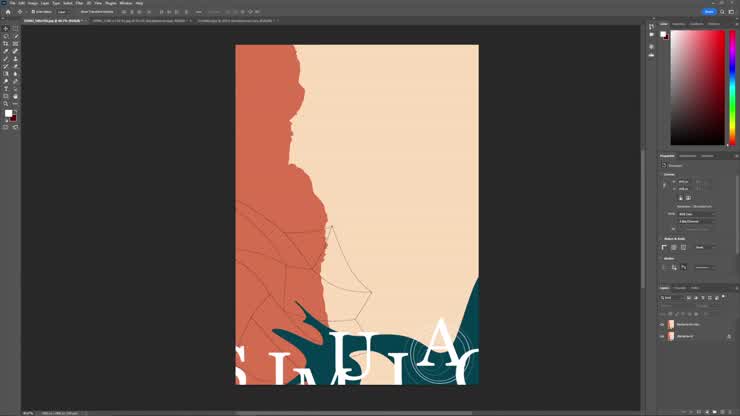
Task: Go to the Home screen icon
Action: point(8,12)
